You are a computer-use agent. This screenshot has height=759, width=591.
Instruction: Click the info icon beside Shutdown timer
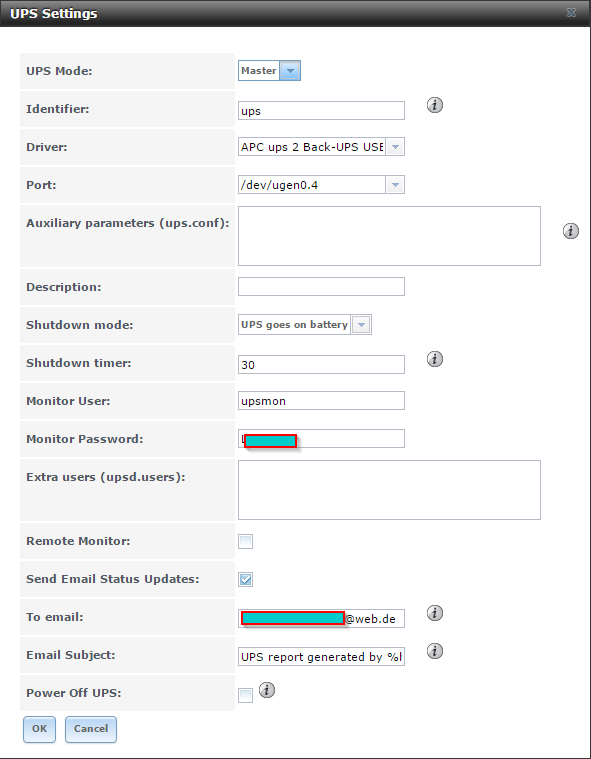435,359
